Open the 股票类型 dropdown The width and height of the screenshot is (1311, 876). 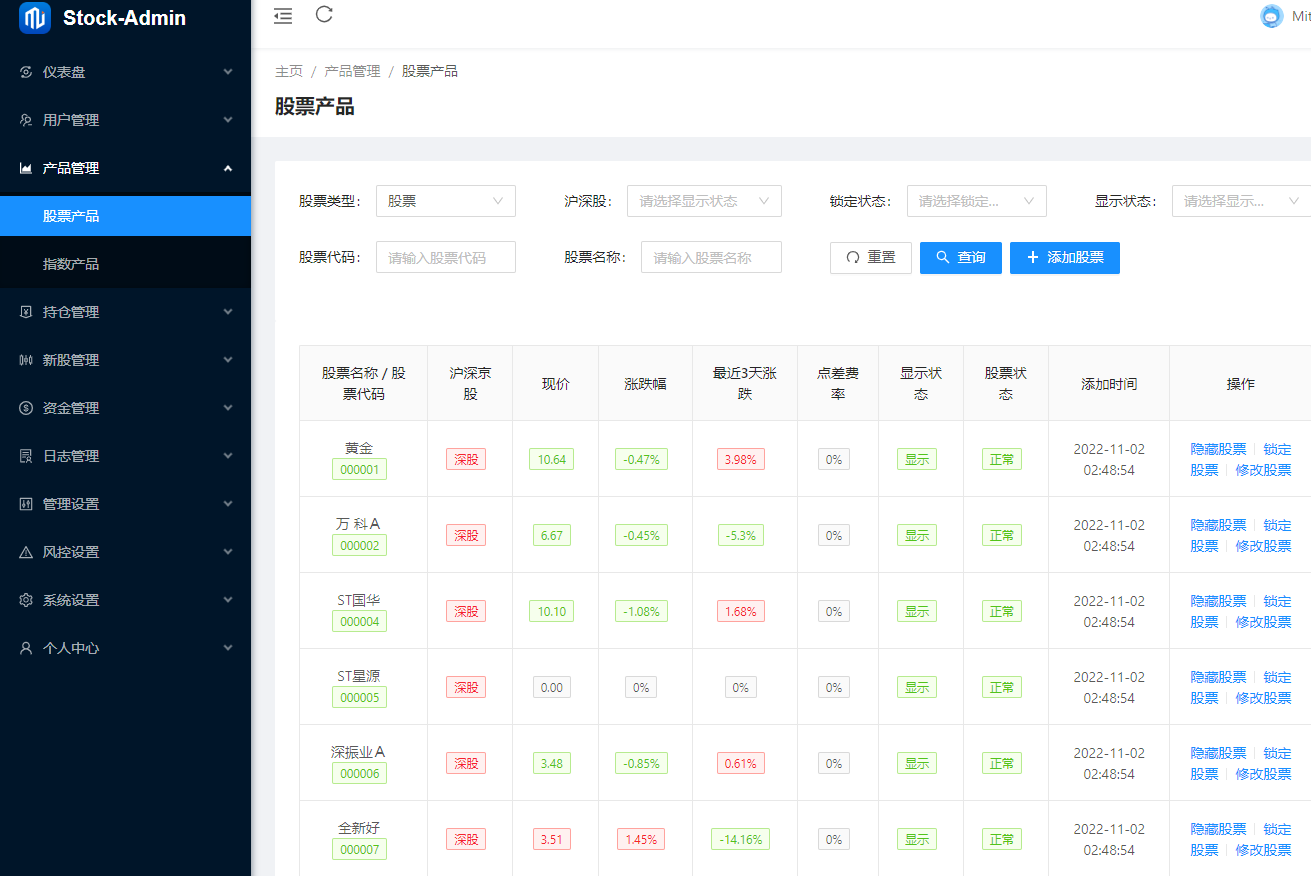tap(445, 201)
